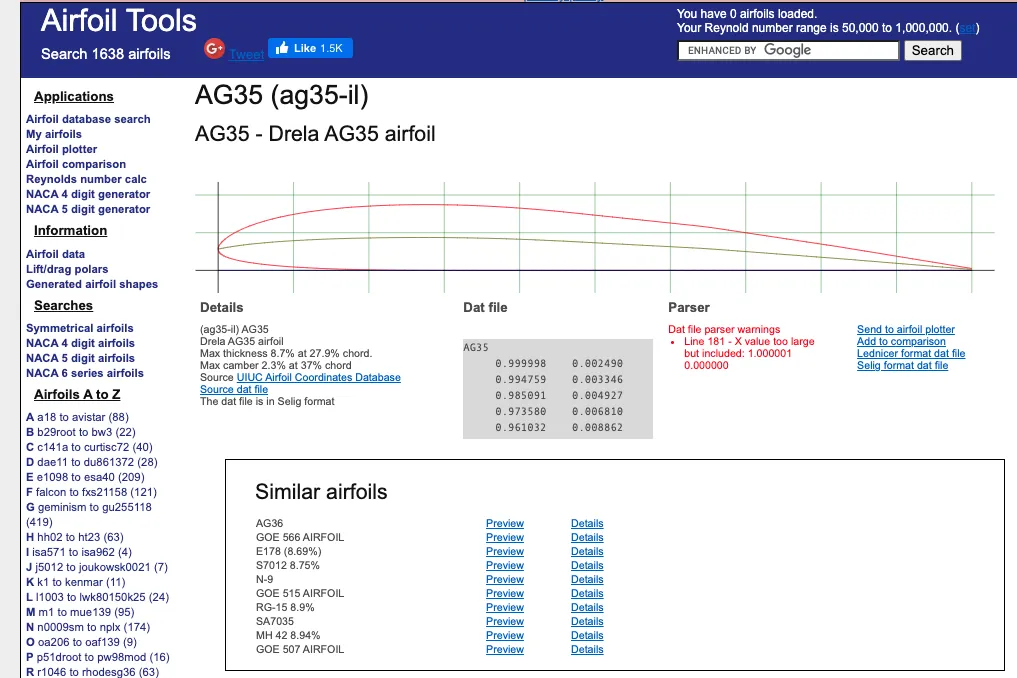Screen dimensions: 1017x678
Task: Click the Tweet share link
Action: (246, 54)
